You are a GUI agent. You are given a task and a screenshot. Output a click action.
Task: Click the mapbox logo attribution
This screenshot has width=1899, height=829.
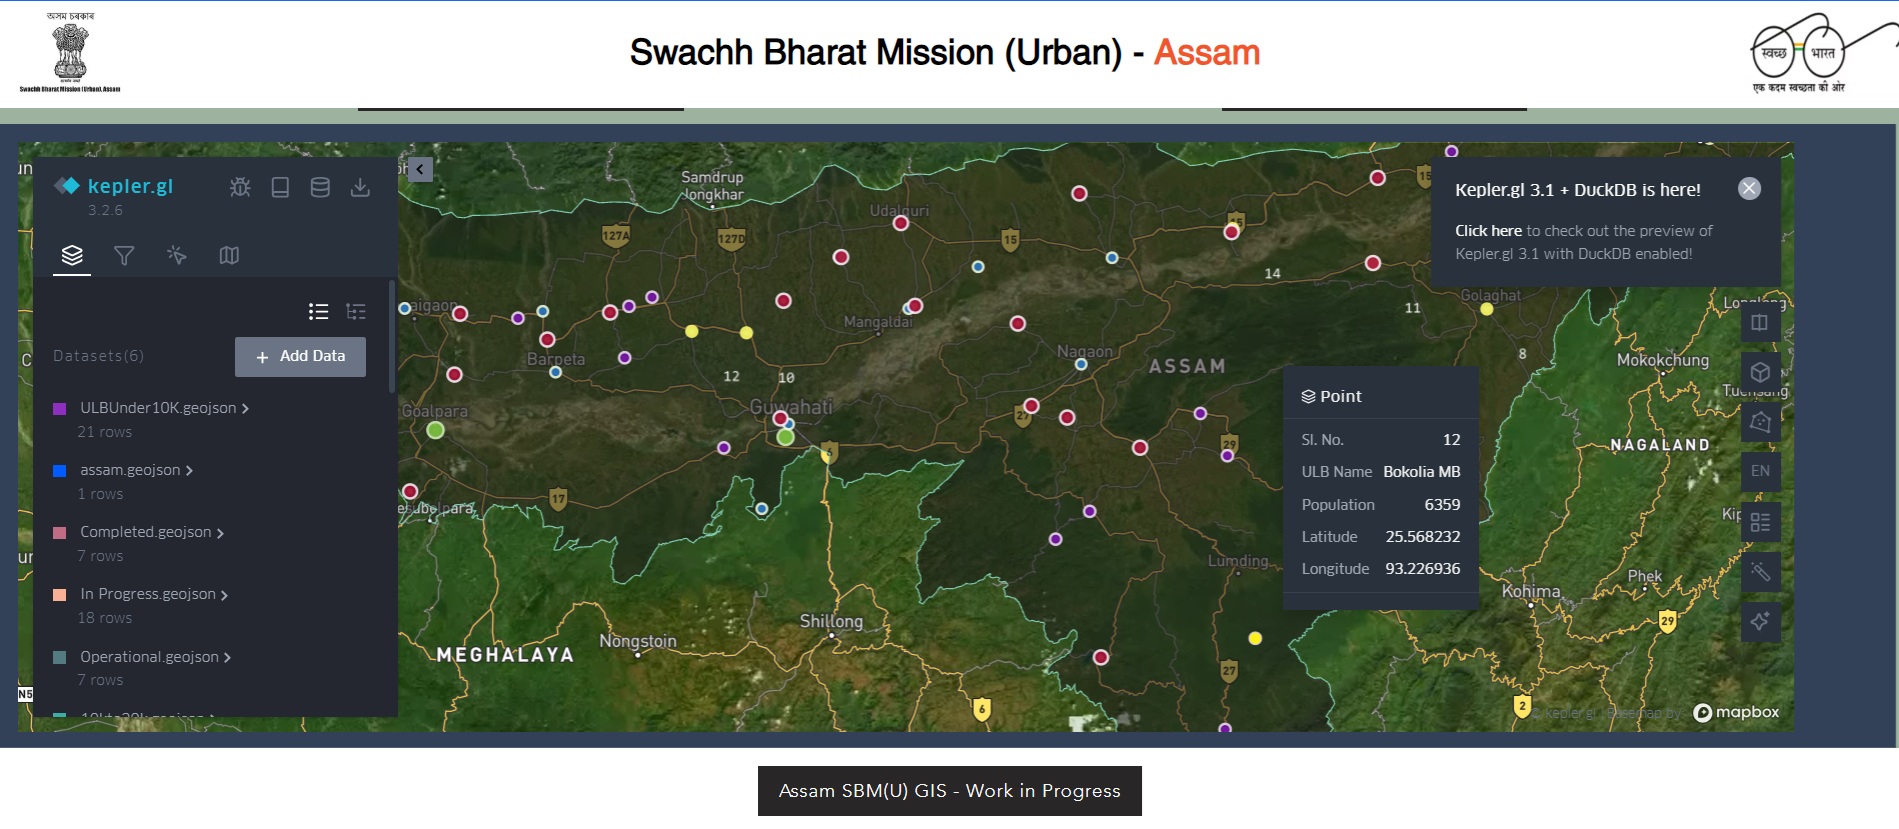[1736, 712]
